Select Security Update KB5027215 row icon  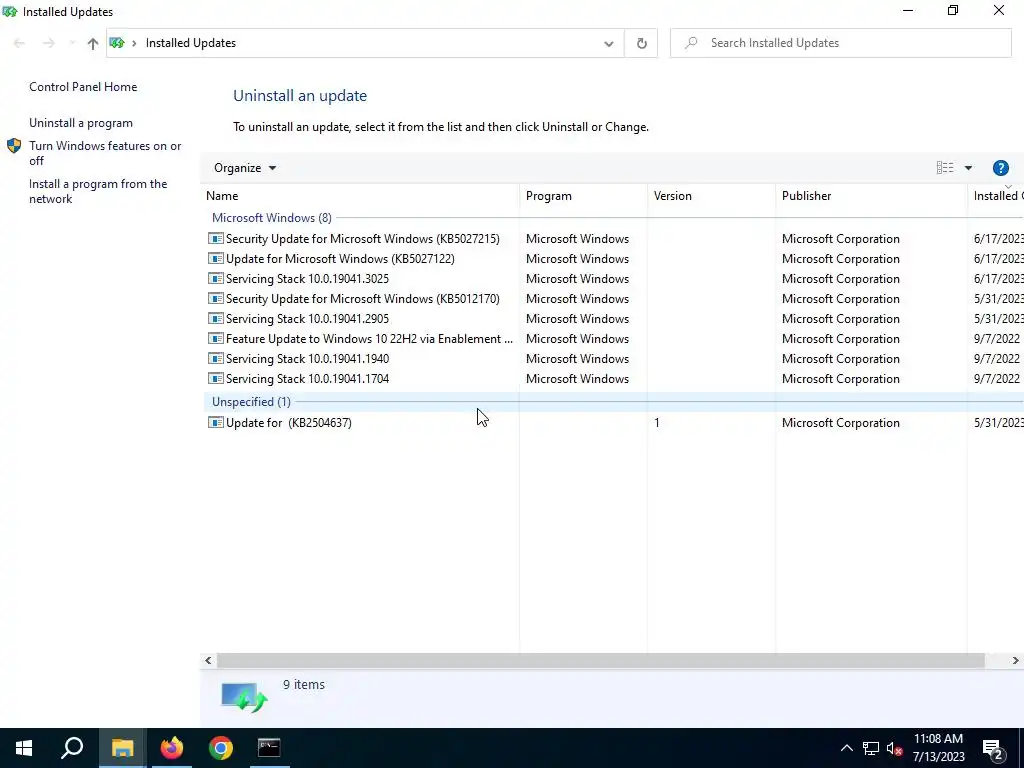pos(216,238)
